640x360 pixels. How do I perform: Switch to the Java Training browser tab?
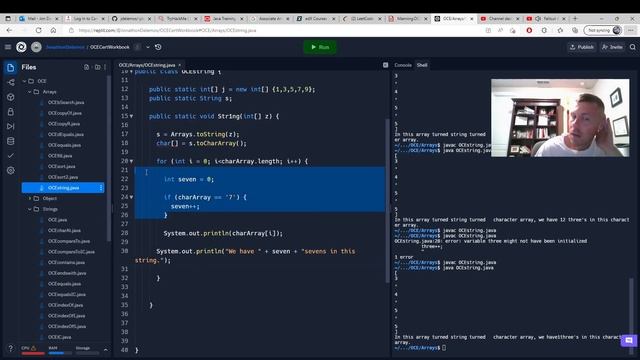point(224,19)
